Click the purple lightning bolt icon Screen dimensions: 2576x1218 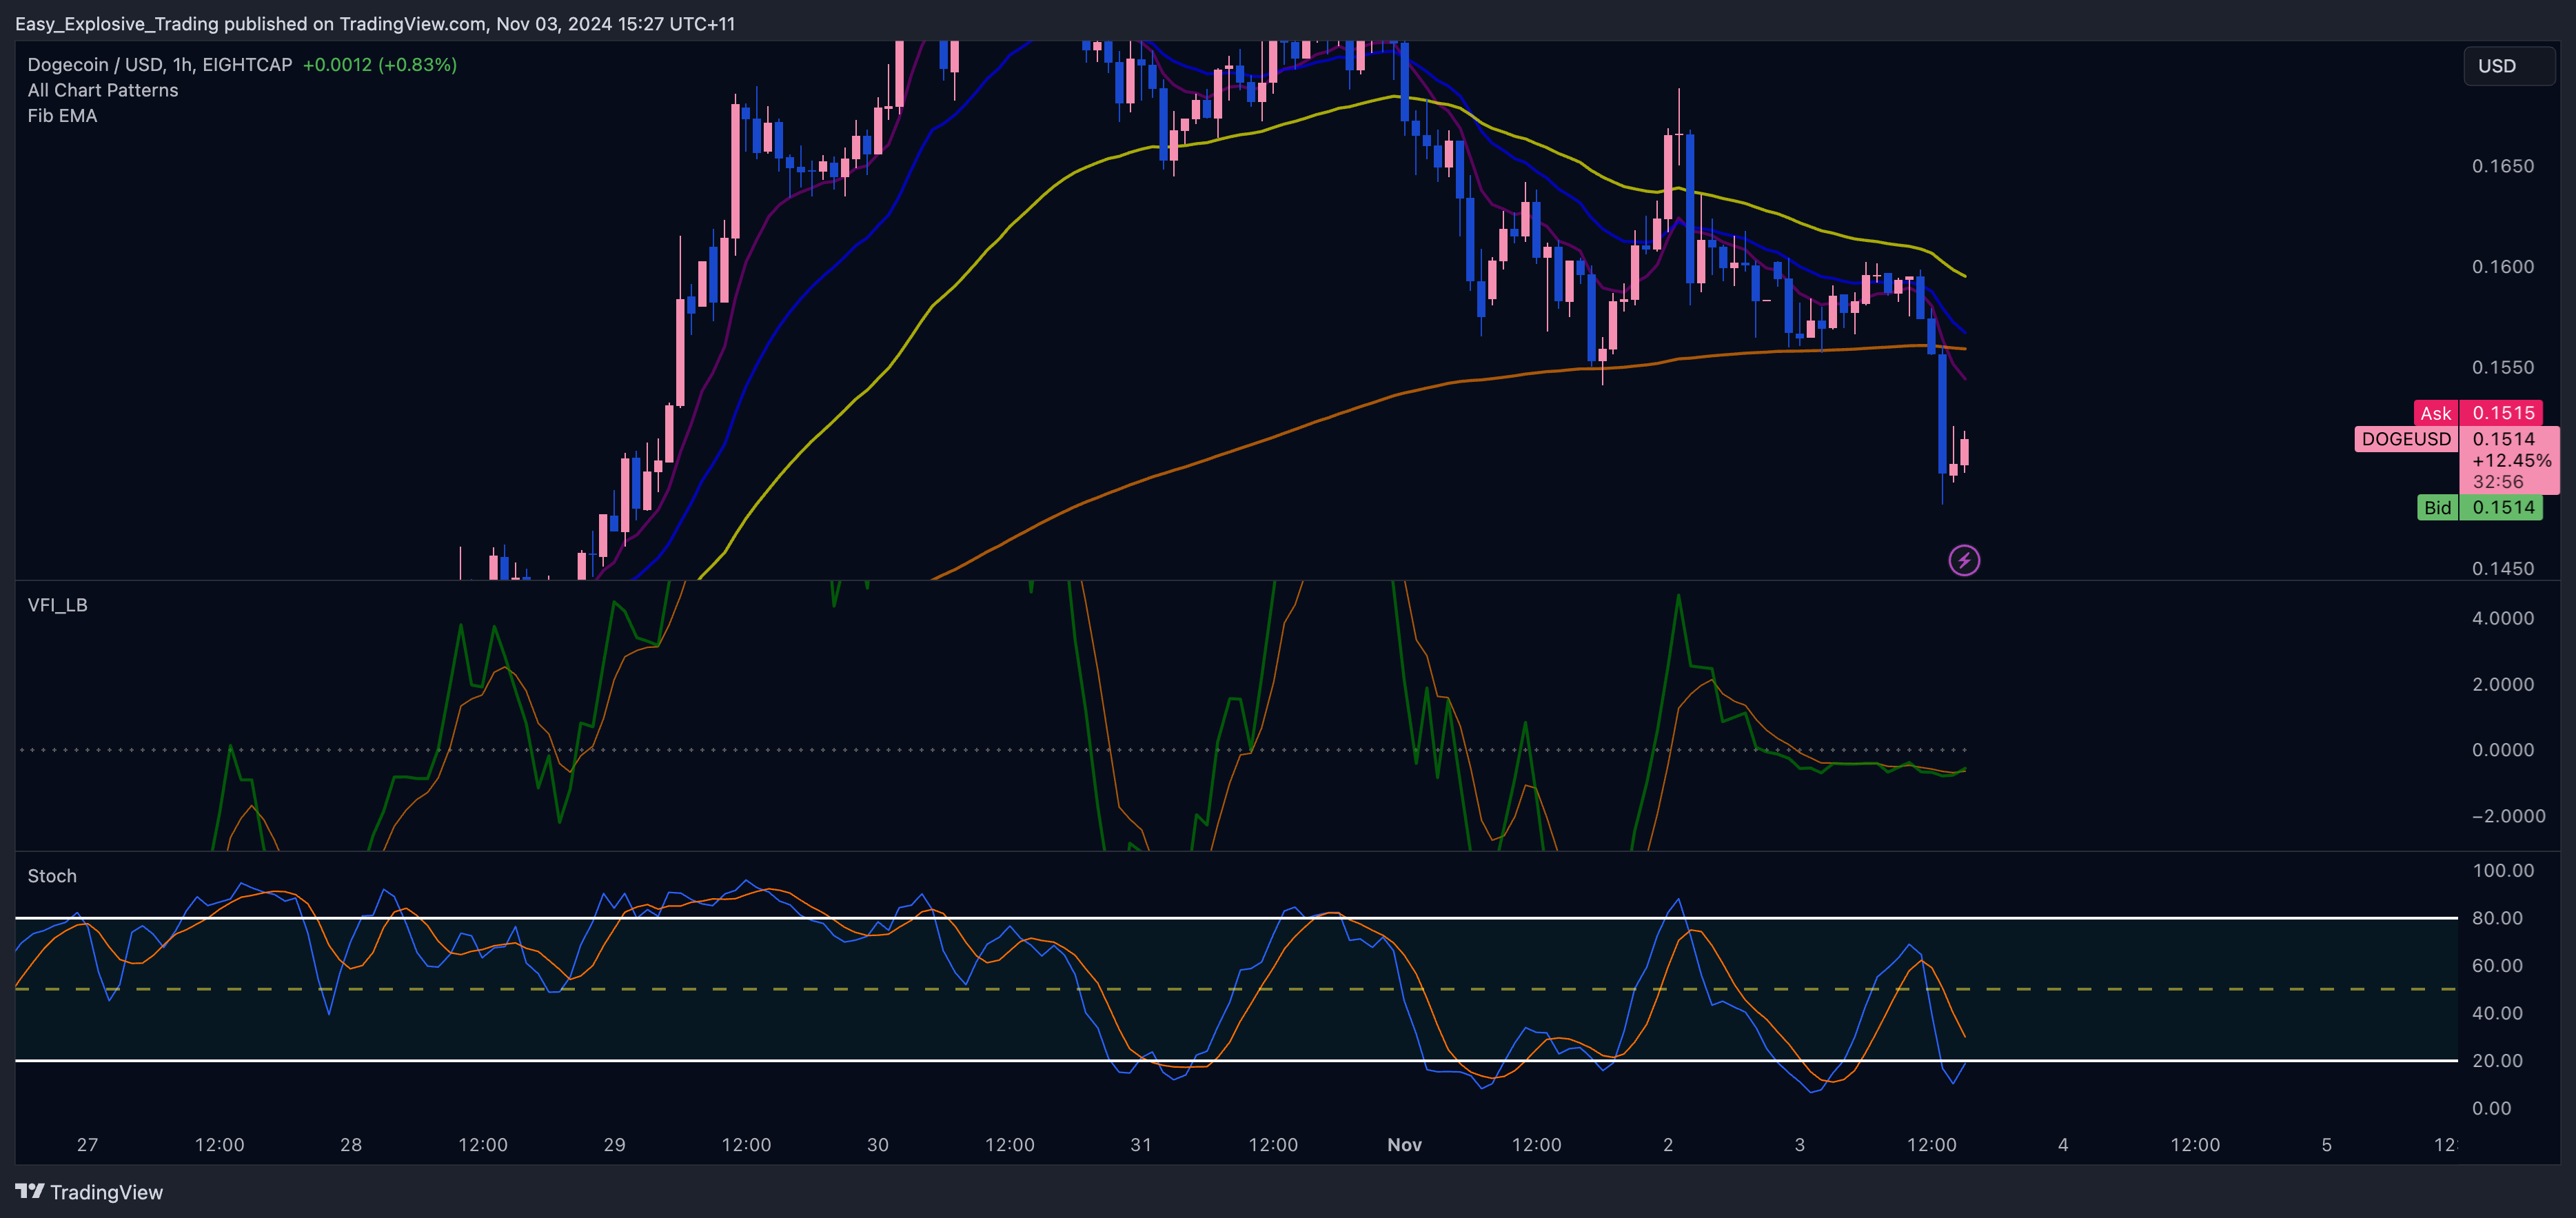[x=1964, y=560]
